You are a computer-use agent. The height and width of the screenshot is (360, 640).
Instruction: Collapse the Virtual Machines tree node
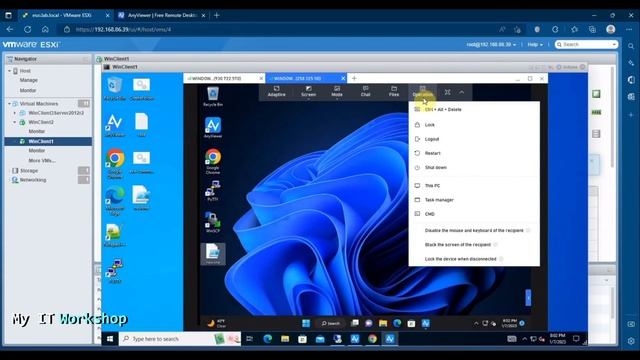(x=9, y=104)
